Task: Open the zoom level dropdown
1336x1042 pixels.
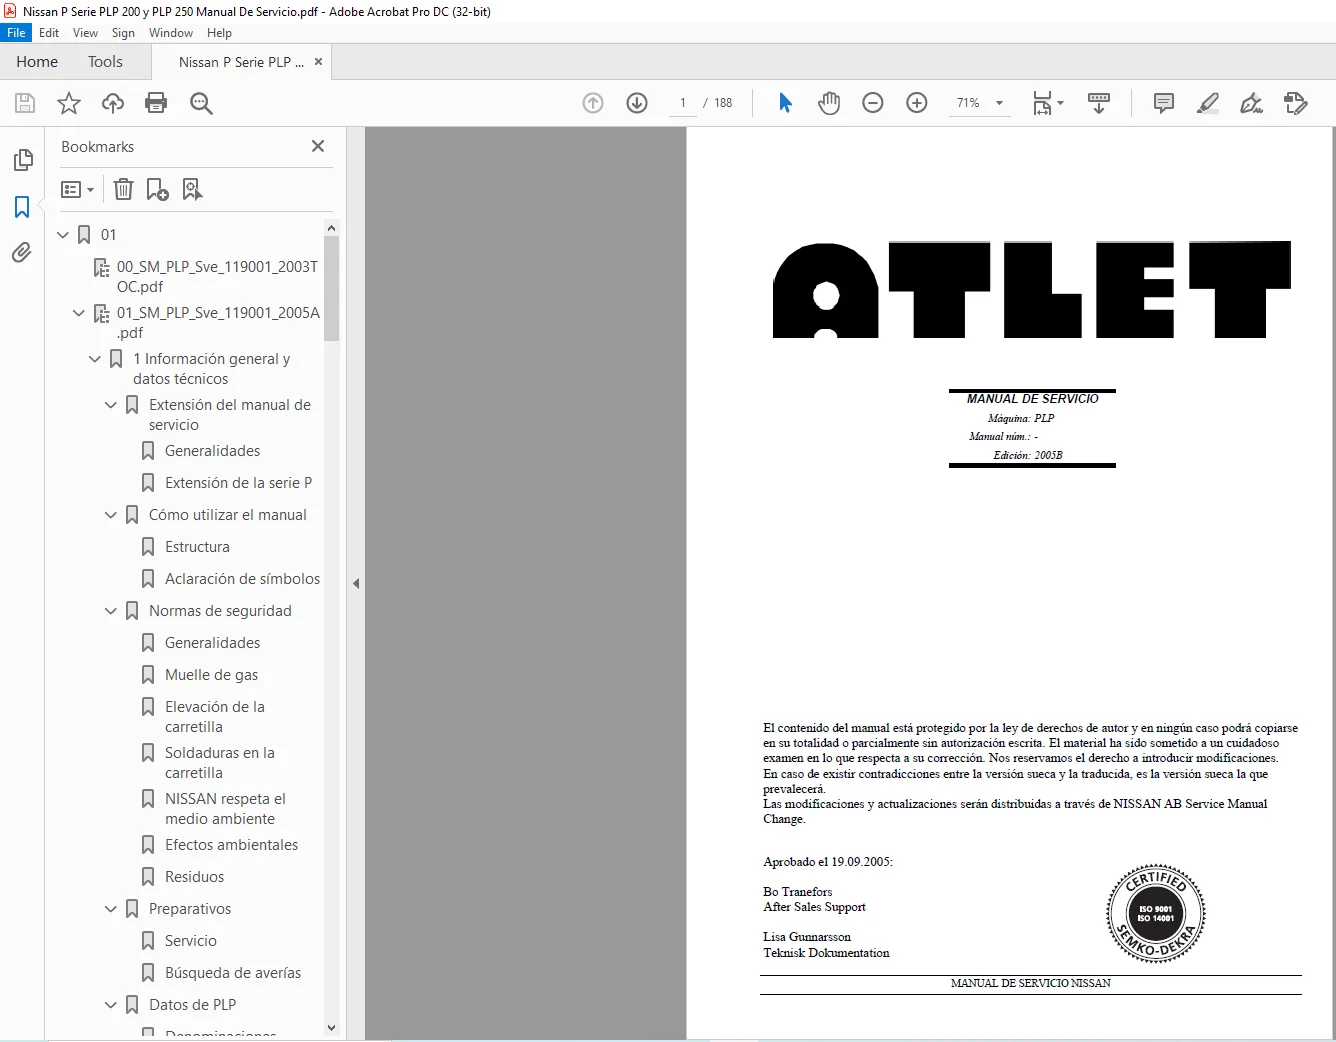Action: tap(998, 103)
